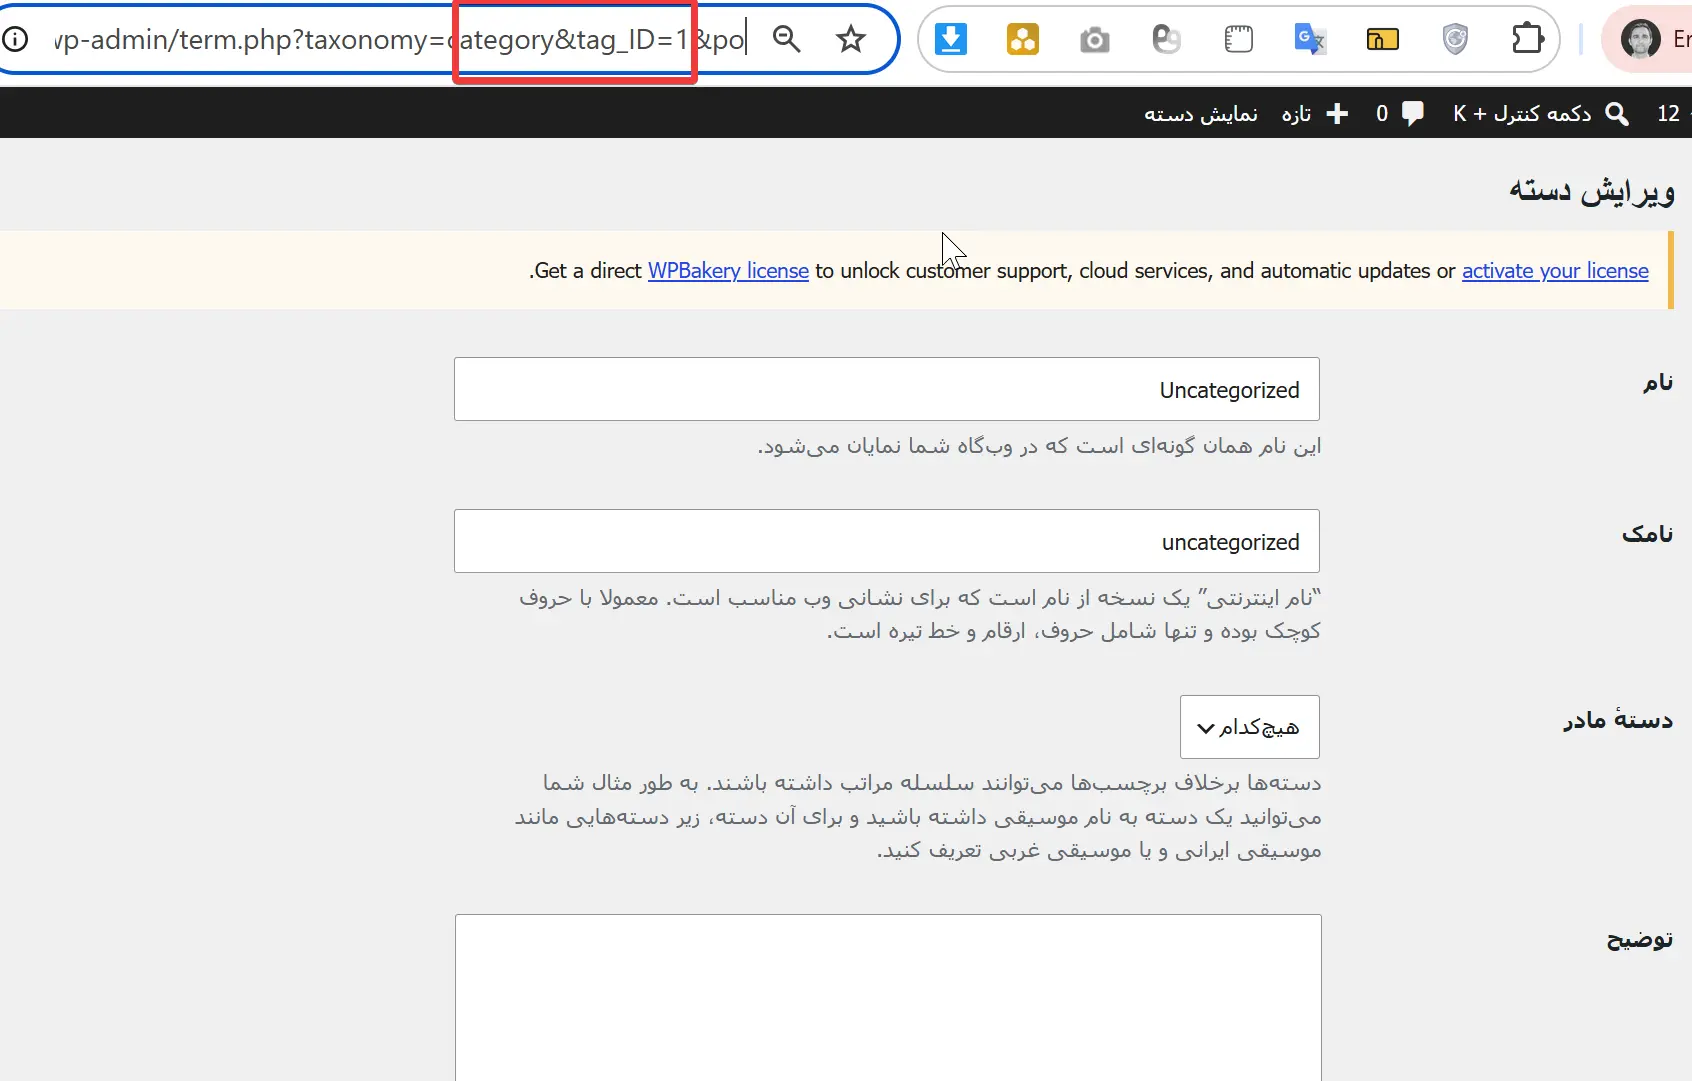
Task: Open the Extensions puzzle piece menu
Action: click(1527, 40)
